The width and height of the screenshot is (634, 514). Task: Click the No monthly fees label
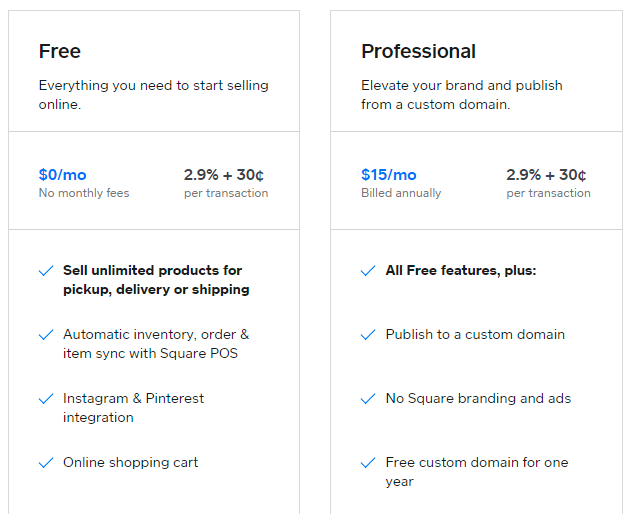(84, 193)
